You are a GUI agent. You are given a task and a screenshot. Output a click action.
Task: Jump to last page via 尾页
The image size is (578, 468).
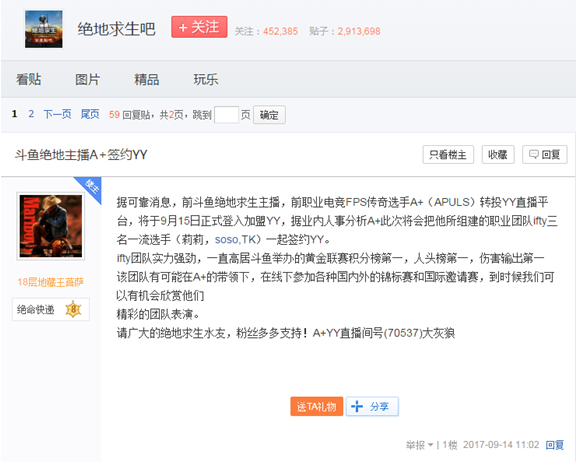point(90,114)
